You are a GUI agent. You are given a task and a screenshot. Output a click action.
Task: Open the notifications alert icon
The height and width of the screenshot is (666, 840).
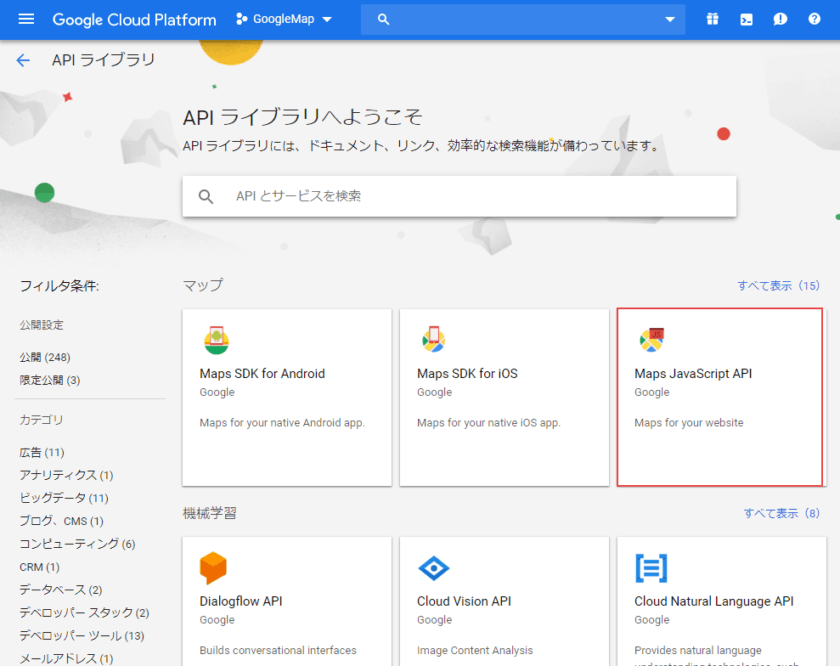pos(780,19)
